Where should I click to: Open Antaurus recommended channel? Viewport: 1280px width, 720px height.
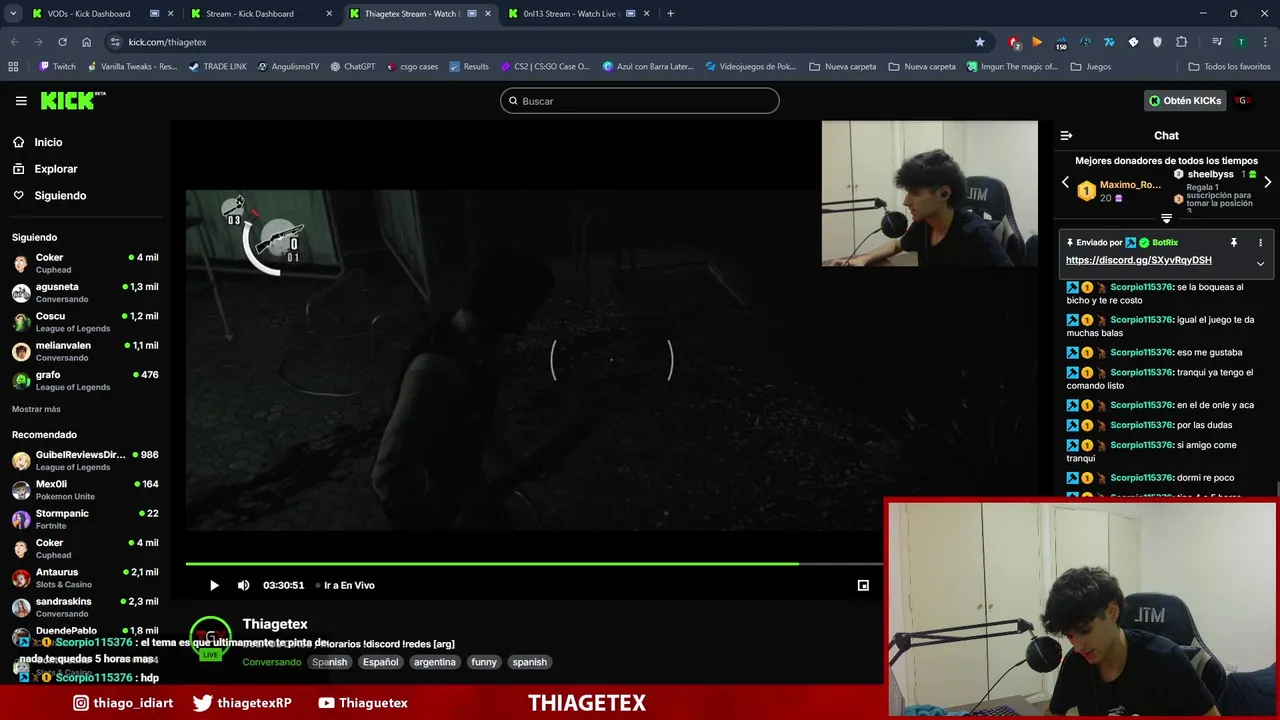[x=85, y=578]
